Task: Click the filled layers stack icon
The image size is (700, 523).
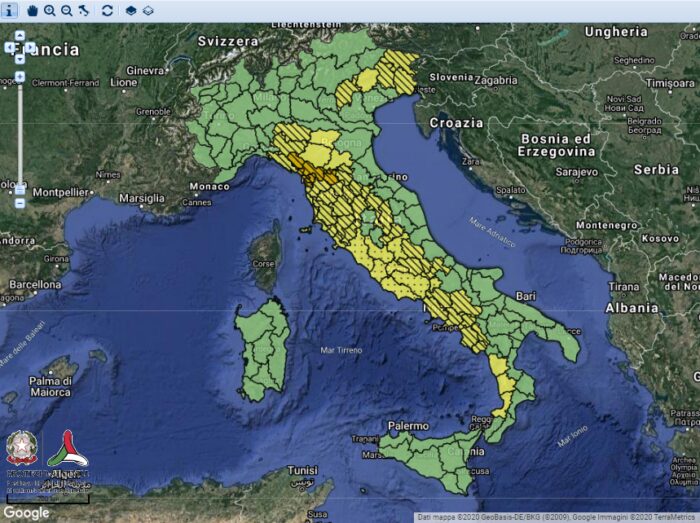Action: pos(131,10)
